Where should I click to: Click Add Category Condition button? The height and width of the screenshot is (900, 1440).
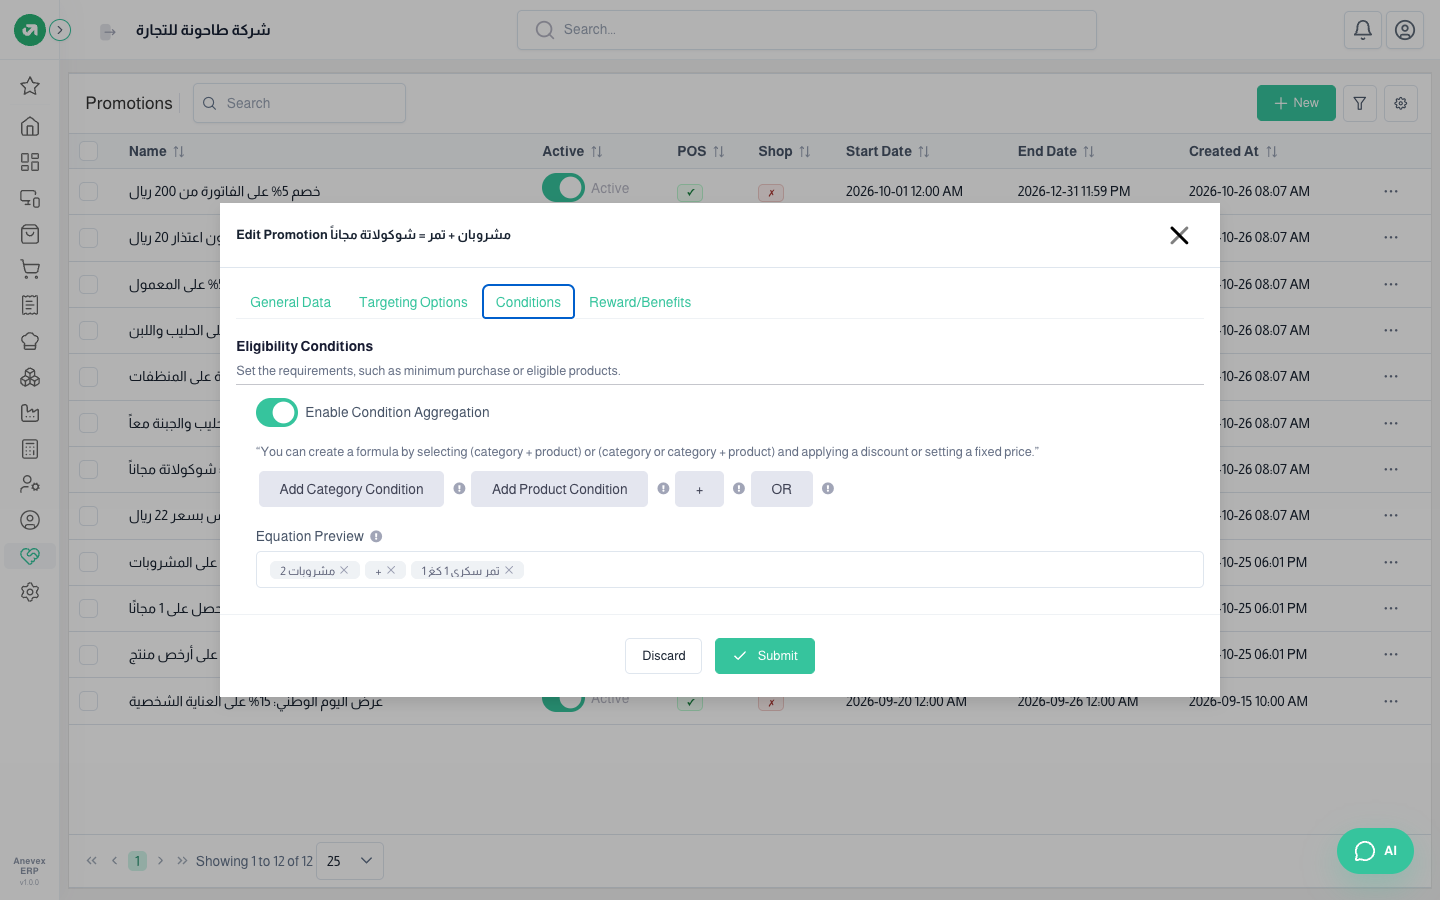(351, 489)
